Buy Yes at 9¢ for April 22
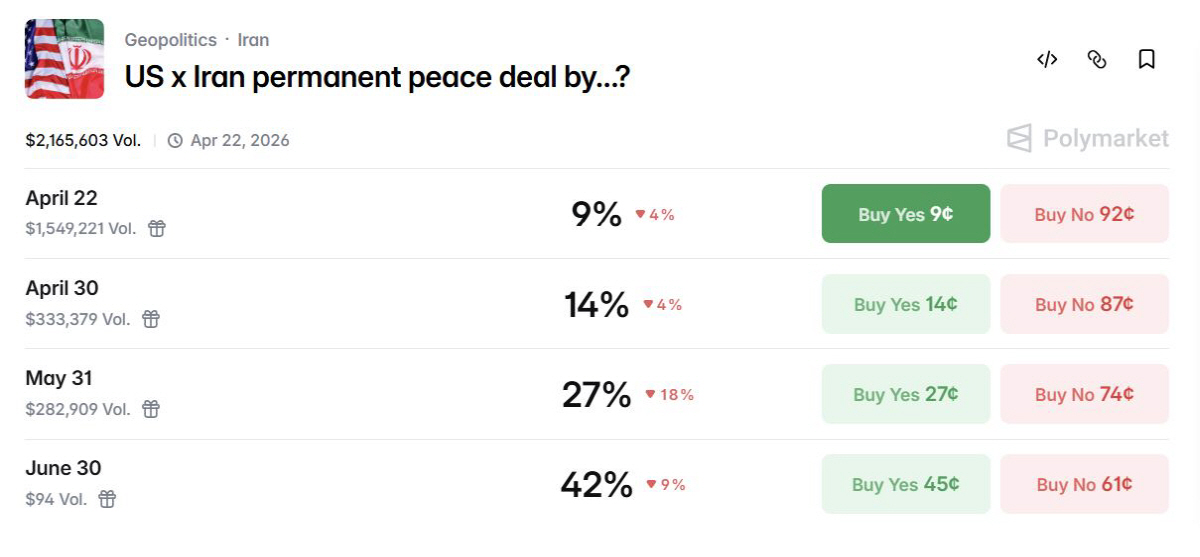The image size is (1200, 557). pos(906,214)
